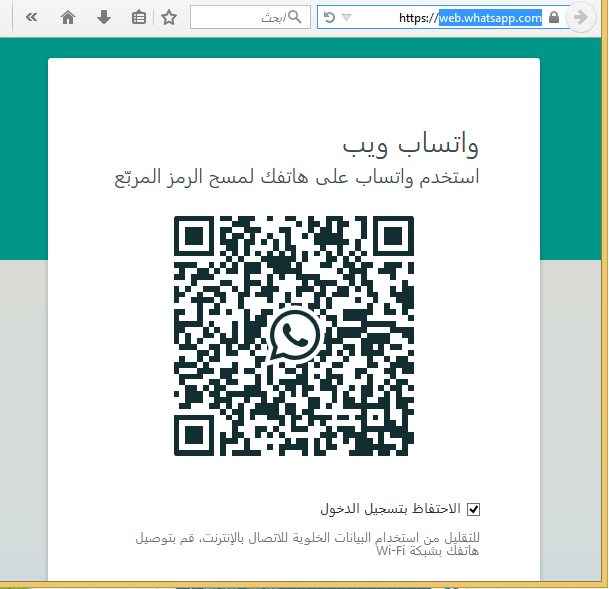Uncheck the الاحتفاظ بتسجيل الدخول checkbox
The width and height of the screenshot is (609, 589).
pos(473,509)
